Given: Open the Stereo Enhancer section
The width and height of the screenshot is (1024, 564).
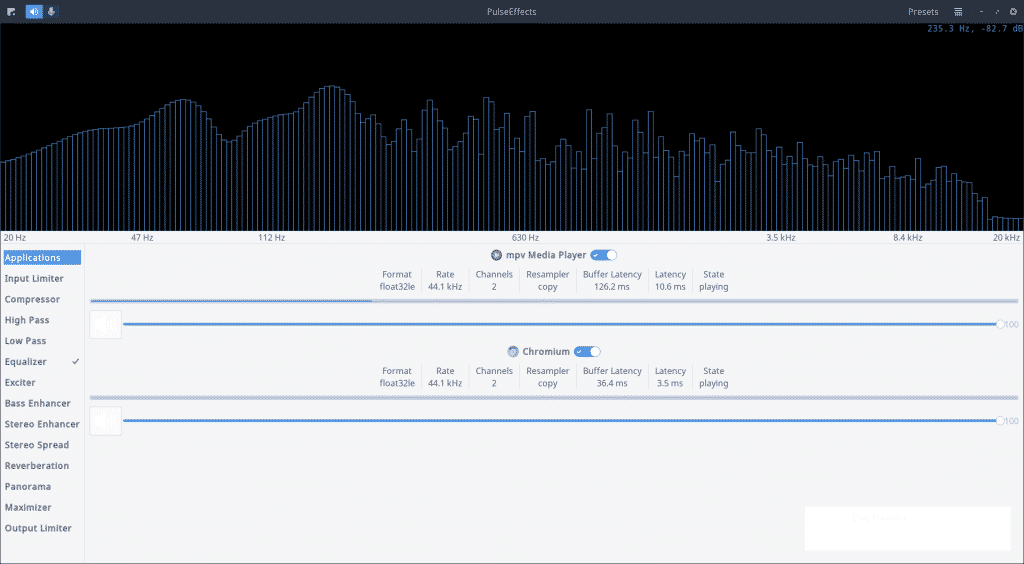Looking at the screenshot, I should 42,424.
